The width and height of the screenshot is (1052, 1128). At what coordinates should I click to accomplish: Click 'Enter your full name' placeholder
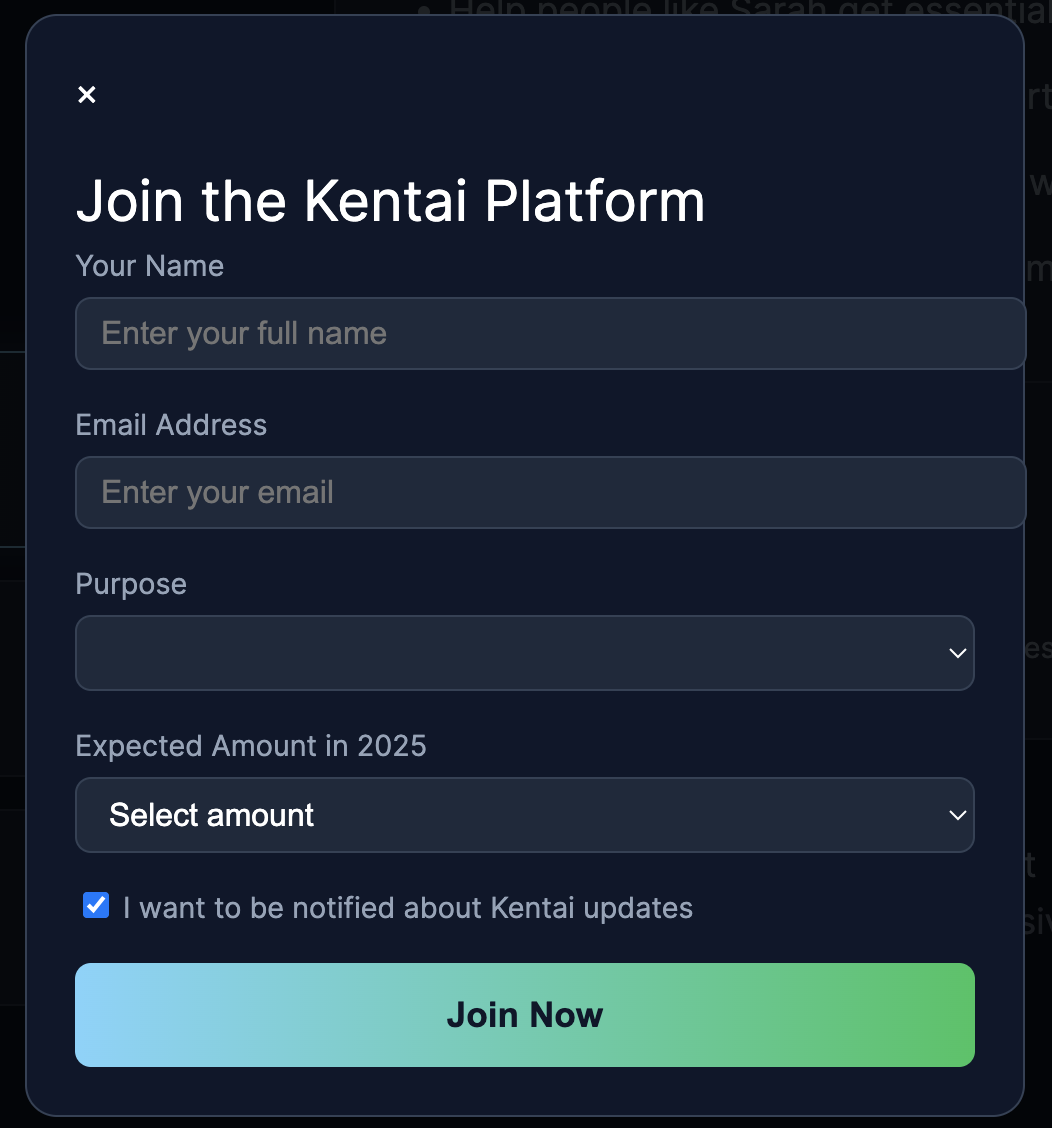coord(244,333)
